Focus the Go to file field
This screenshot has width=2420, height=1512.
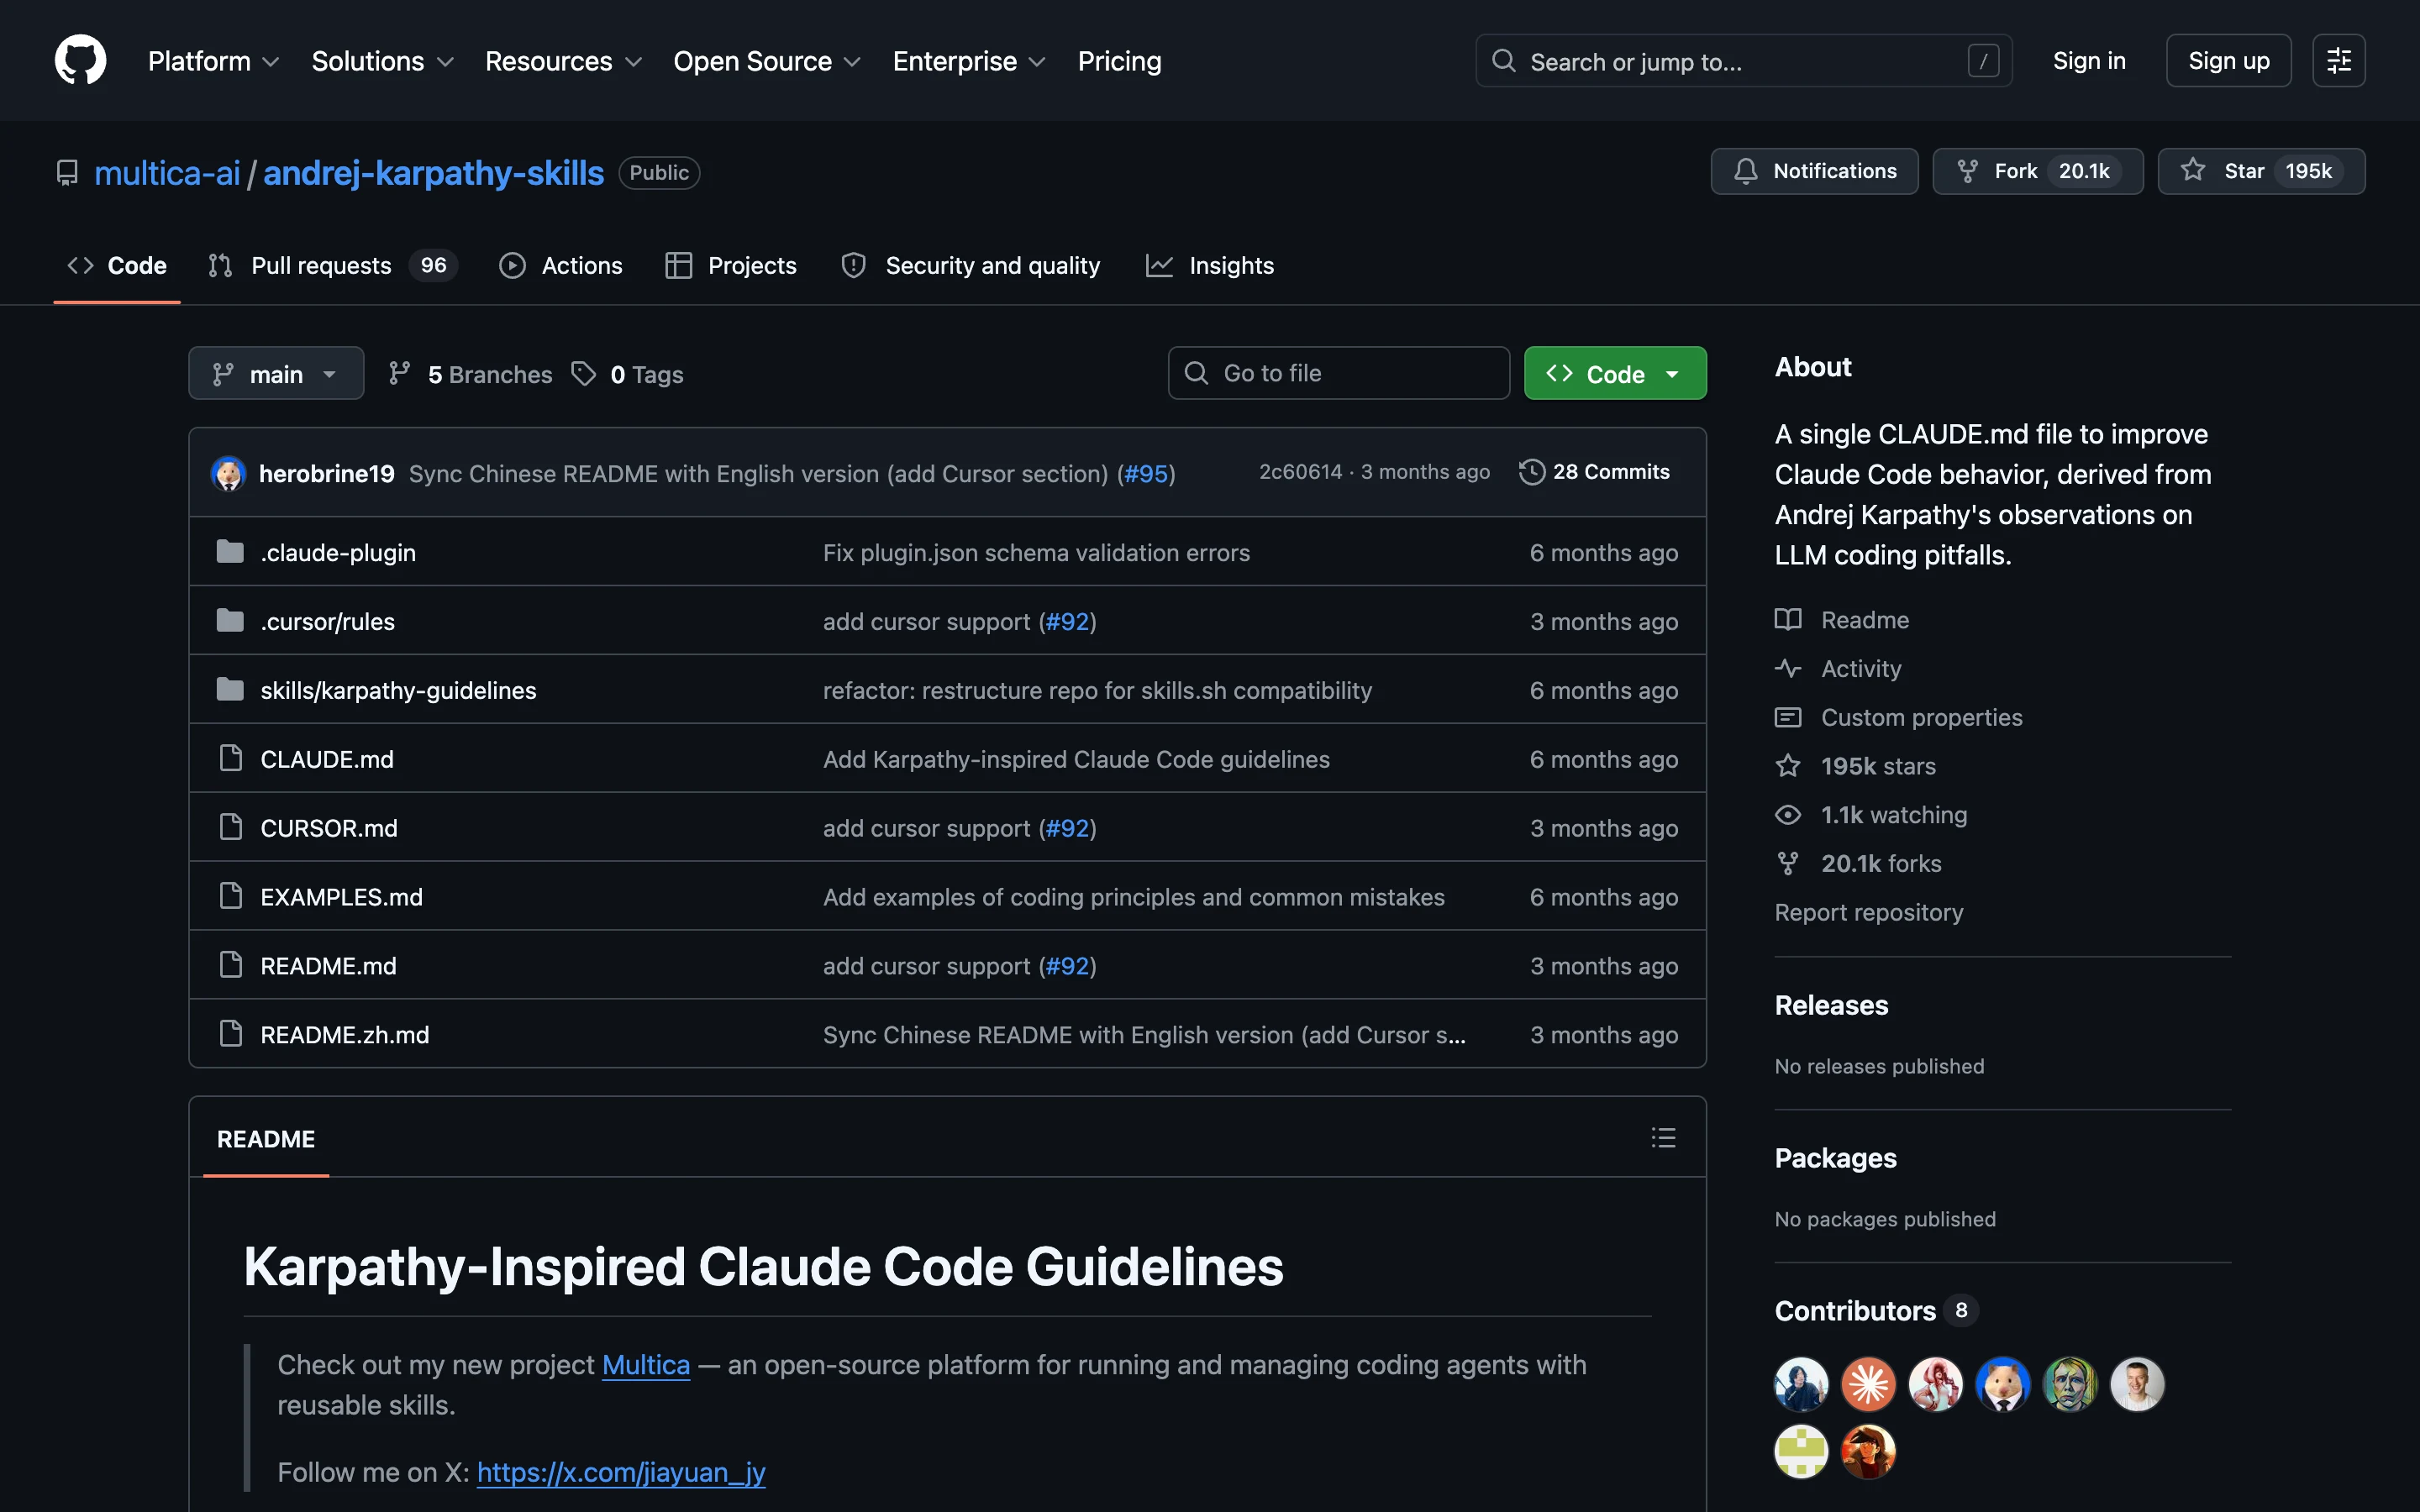click(1338, 373)
